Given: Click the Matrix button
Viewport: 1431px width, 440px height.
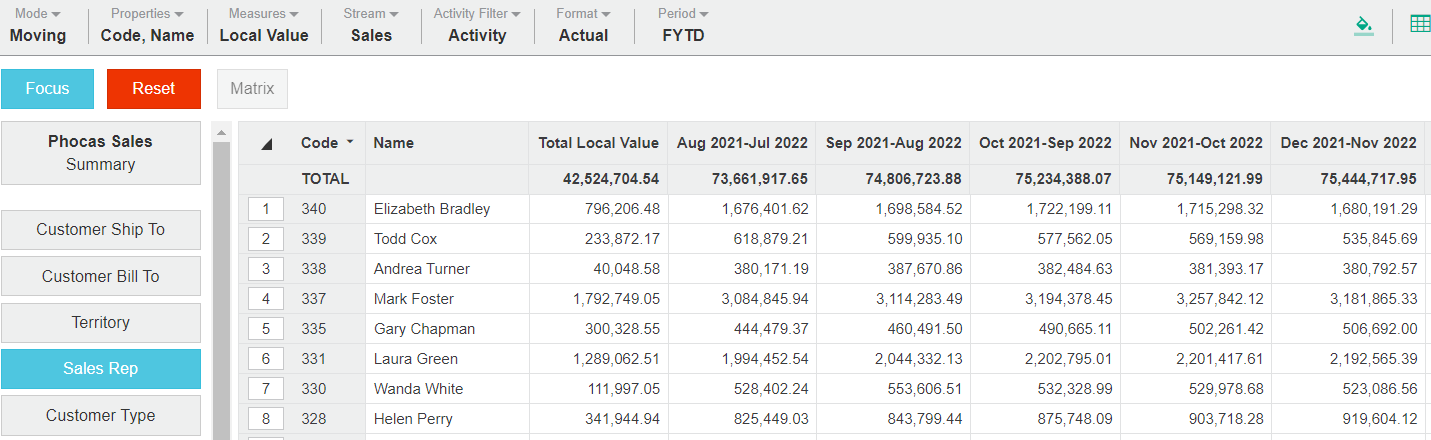Looking at the screenshot, I should (x=252, y=89).
